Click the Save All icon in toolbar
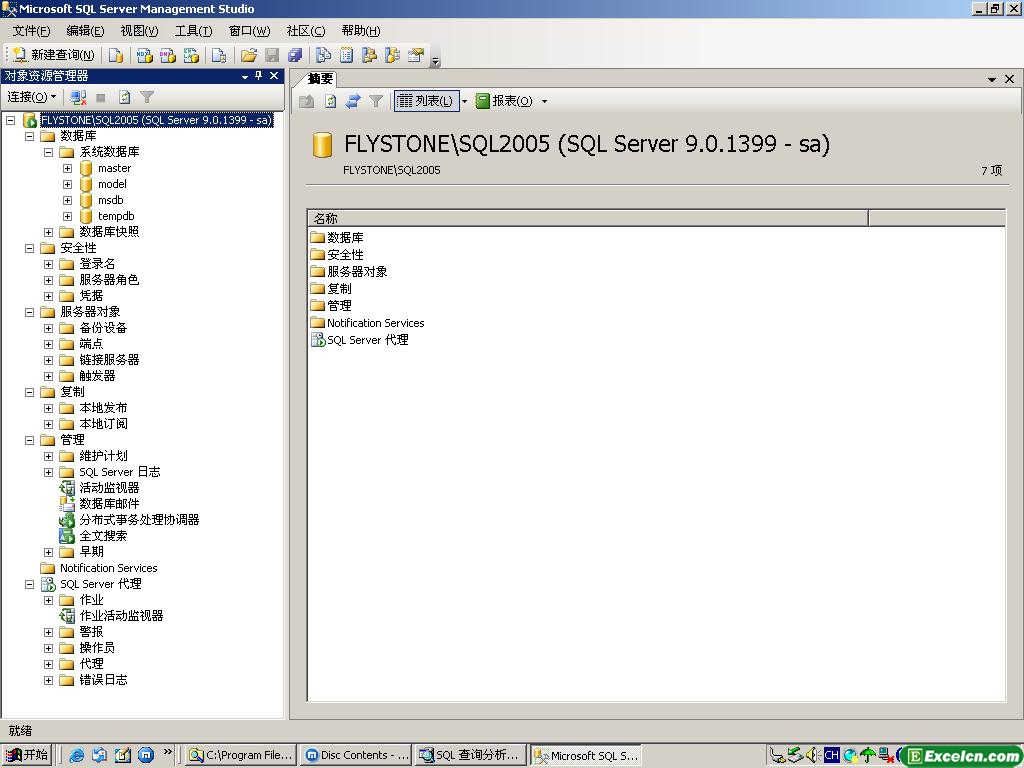Image resolution: width=1024 pixels, height=768 pixels. pos(295,55)
